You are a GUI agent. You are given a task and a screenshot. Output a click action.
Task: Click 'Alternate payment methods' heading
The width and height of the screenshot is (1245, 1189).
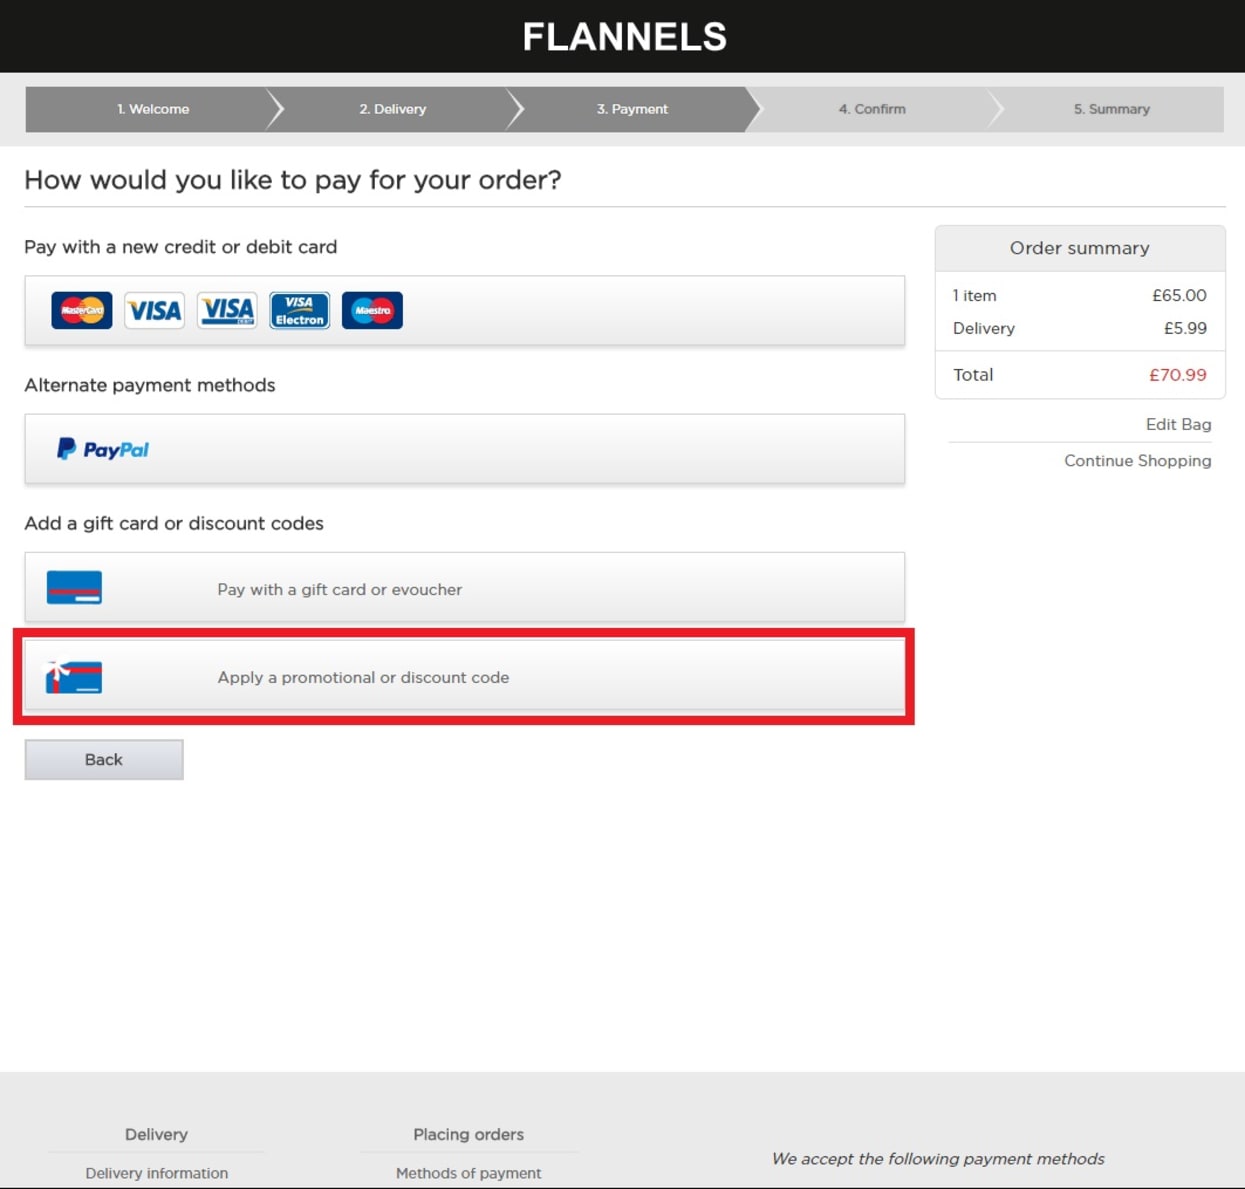150,385
